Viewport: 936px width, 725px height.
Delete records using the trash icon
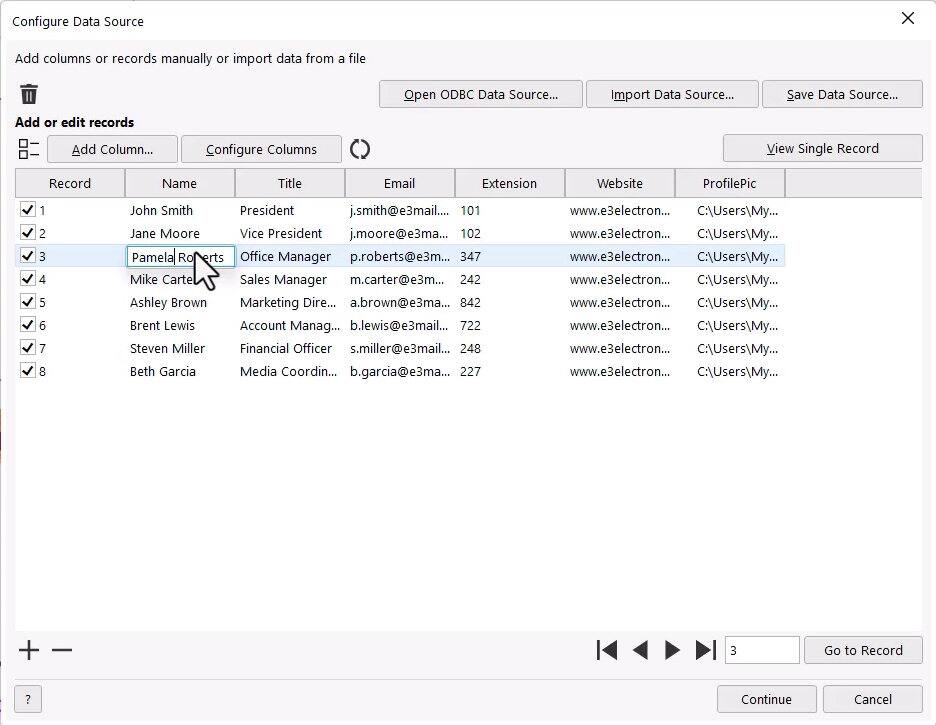click(28, 94)
